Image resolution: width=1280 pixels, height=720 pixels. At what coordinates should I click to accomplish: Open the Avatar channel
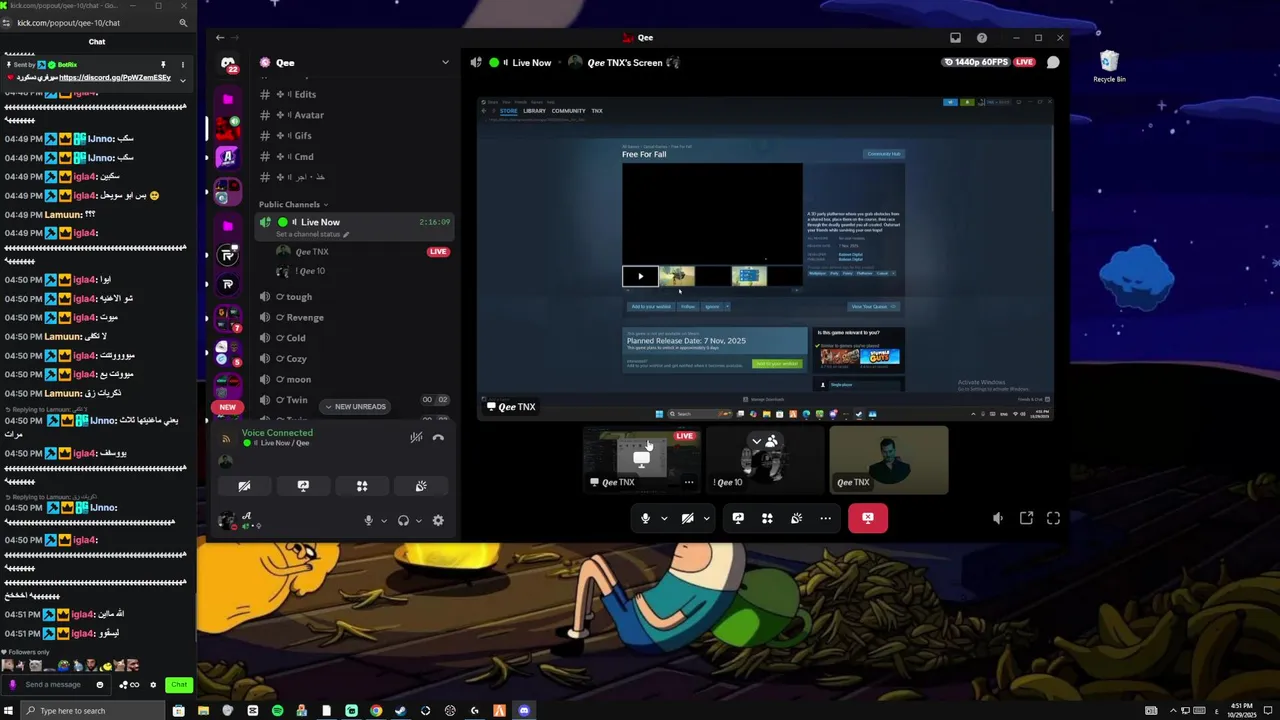click(354, 115)
